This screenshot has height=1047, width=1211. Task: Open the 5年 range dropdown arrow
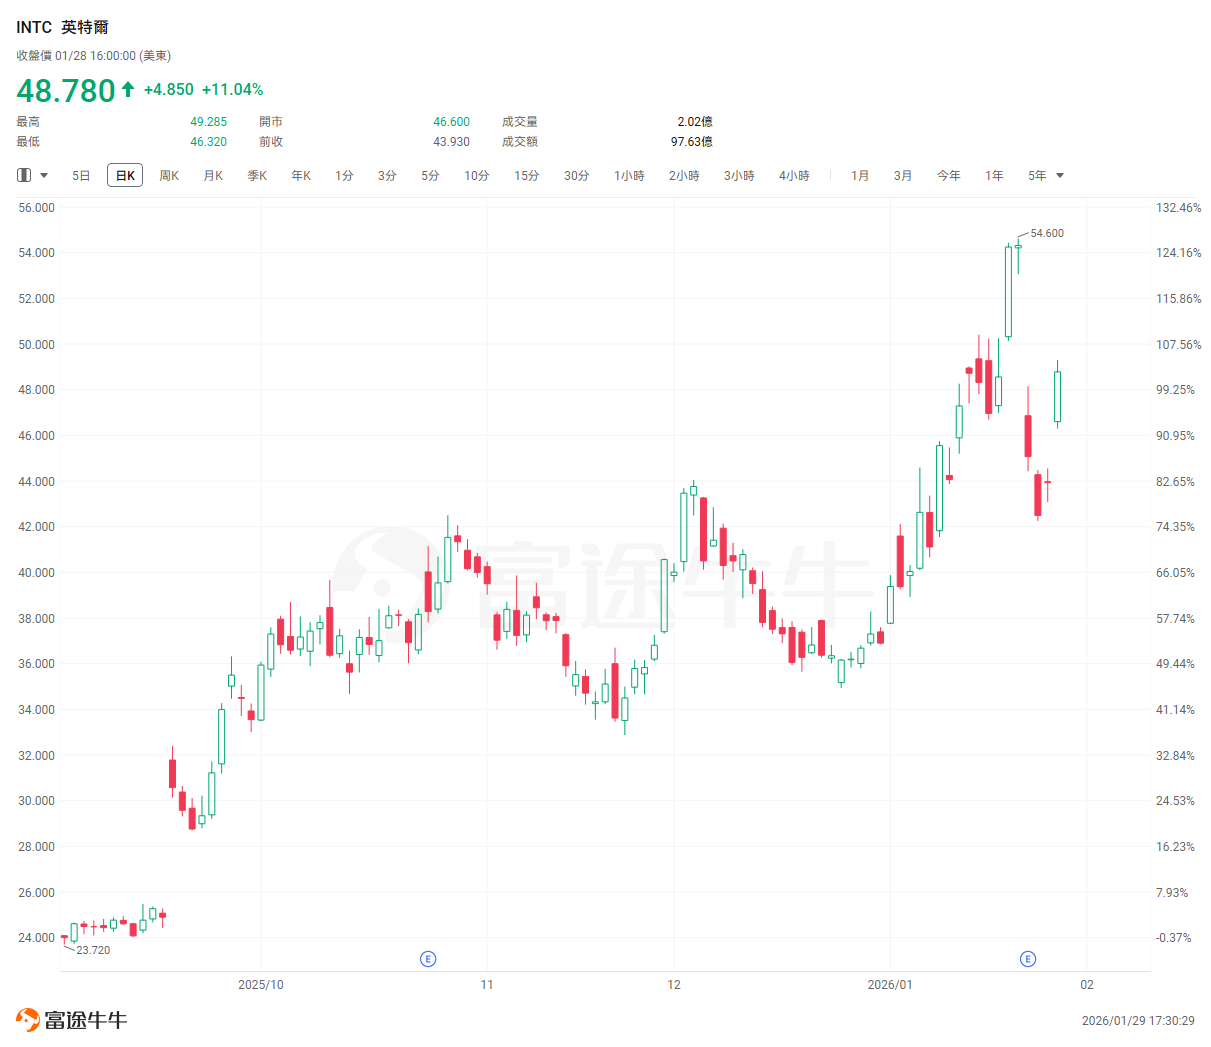pyautogui.click(x=1060, y=175)
